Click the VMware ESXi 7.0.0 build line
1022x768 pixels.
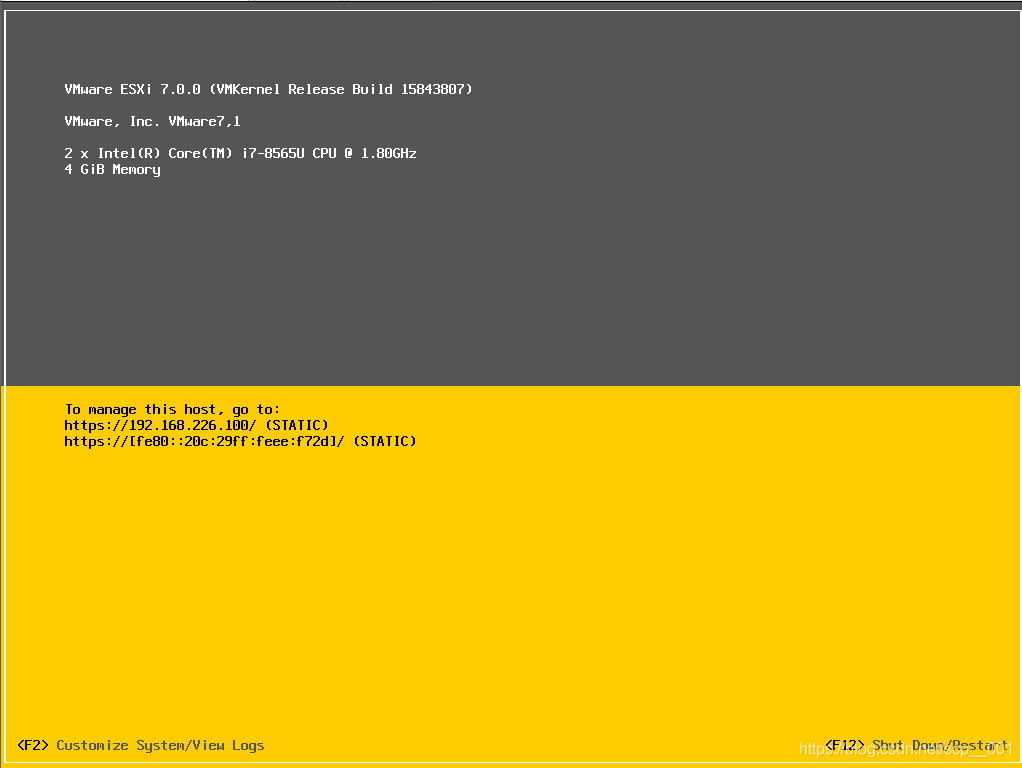(269, 89)
